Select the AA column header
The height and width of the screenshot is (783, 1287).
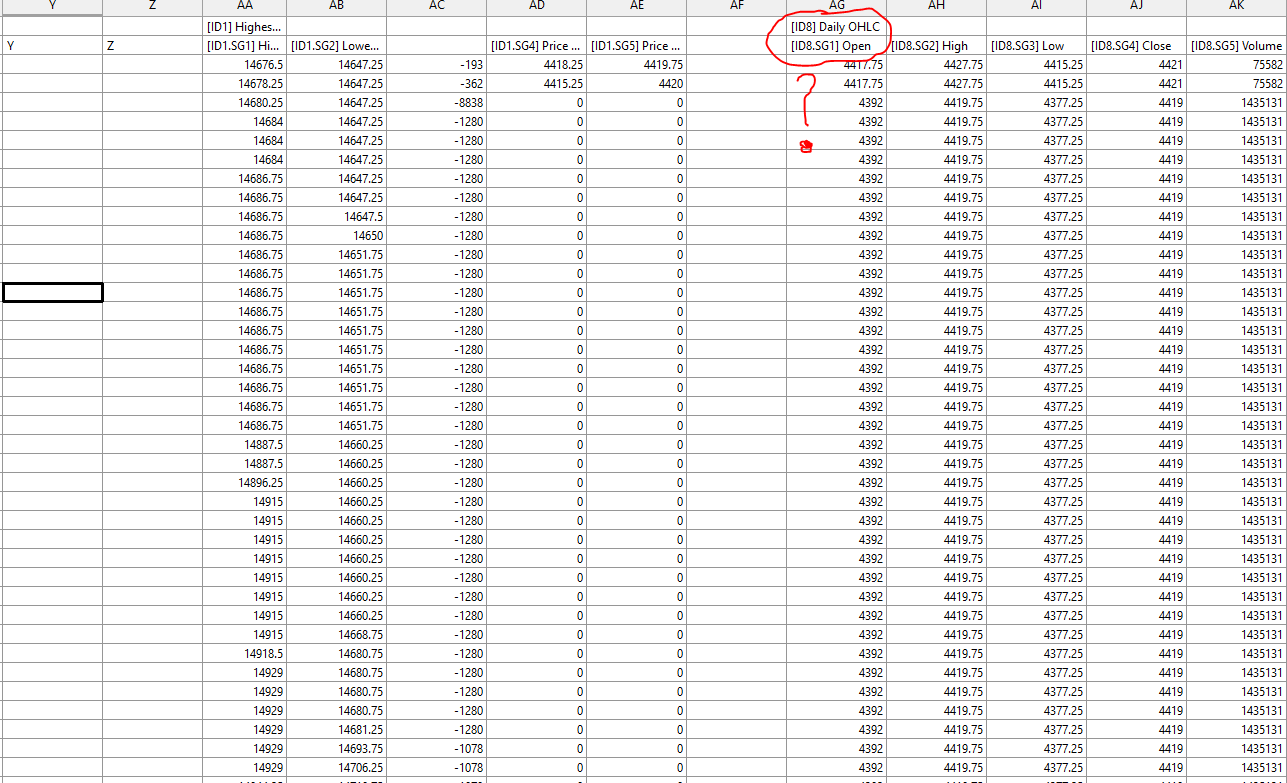pos(244,7)
